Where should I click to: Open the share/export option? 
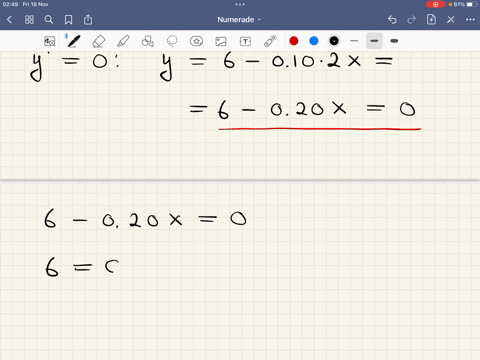(x=88, y=20)
